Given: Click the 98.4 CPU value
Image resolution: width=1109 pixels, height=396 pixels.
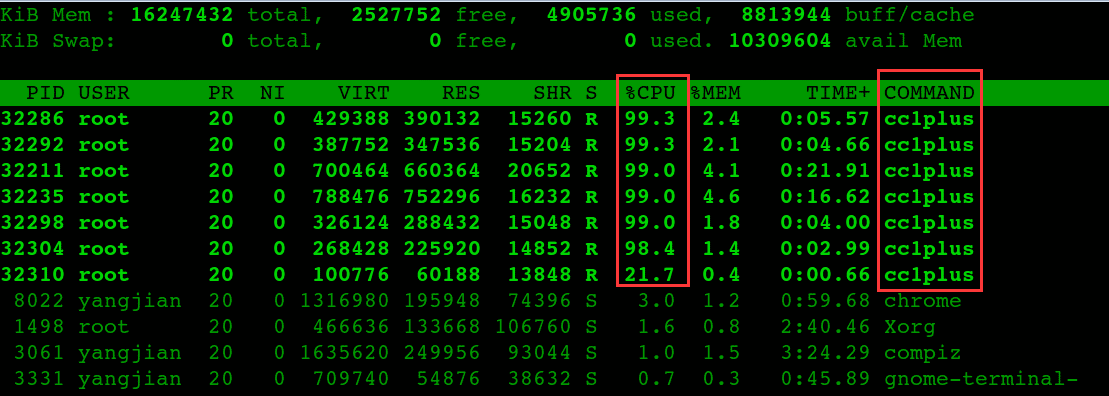Looking at the screenshot, I should click(x=650, y=249).
